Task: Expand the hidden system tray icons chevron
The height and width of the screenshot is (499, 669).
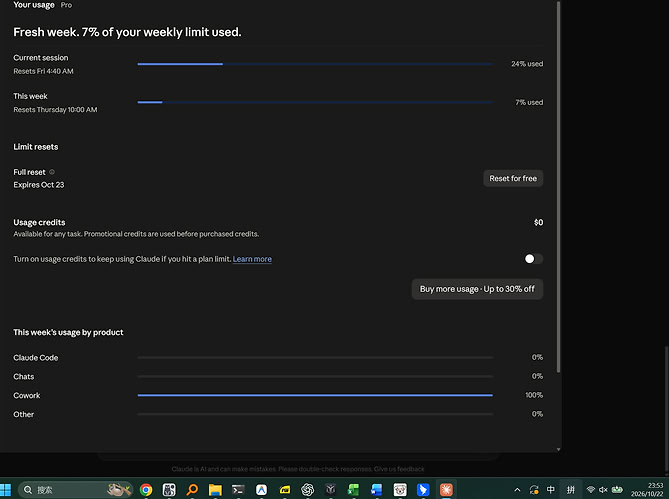Action: pyautogui.click(x=517, y=490)
